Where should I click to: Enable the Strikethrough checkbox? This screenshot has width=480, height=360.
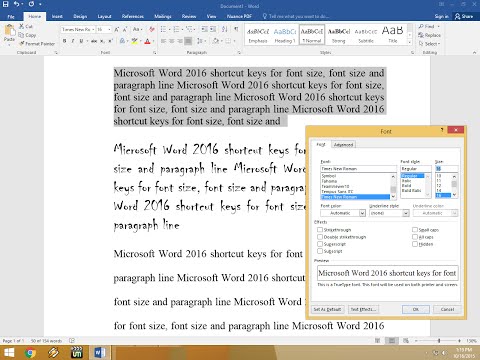(320, 230)
